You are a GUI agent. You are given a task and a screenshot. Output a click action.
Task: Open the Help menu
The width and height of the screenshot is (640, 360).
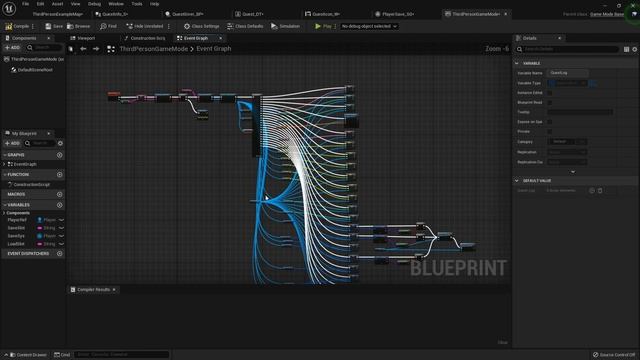click(154, 4)
